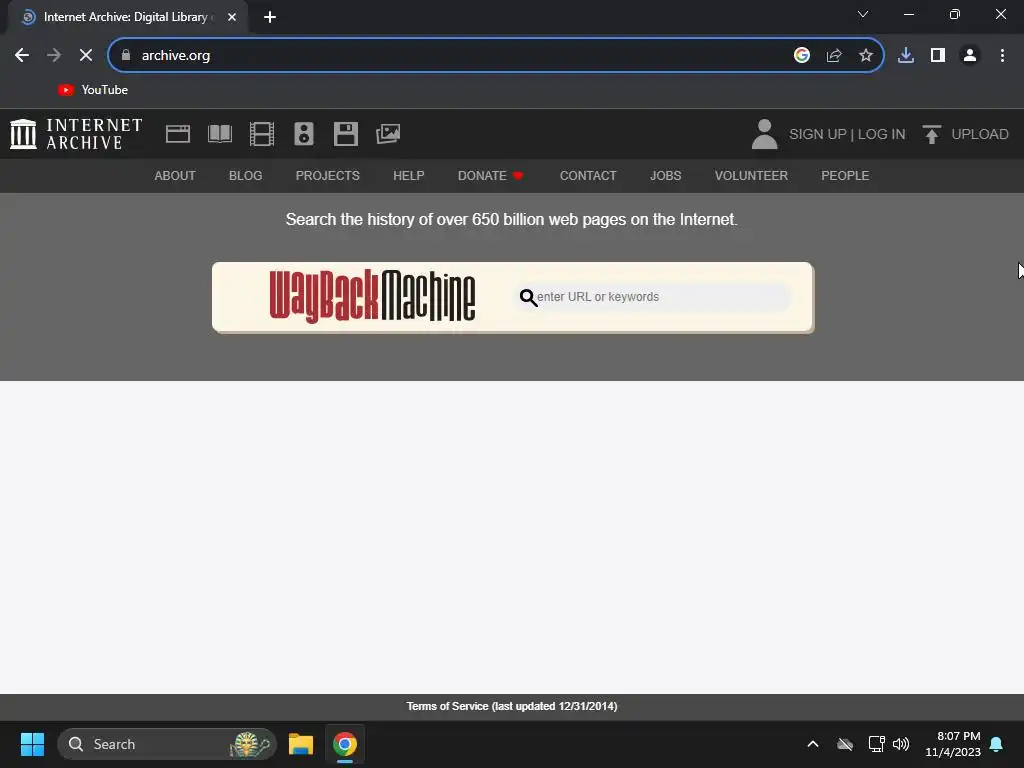Click the SIGN UP link
The width and height of the screenshot is (1024, 768).
click(x=818, y=134)
